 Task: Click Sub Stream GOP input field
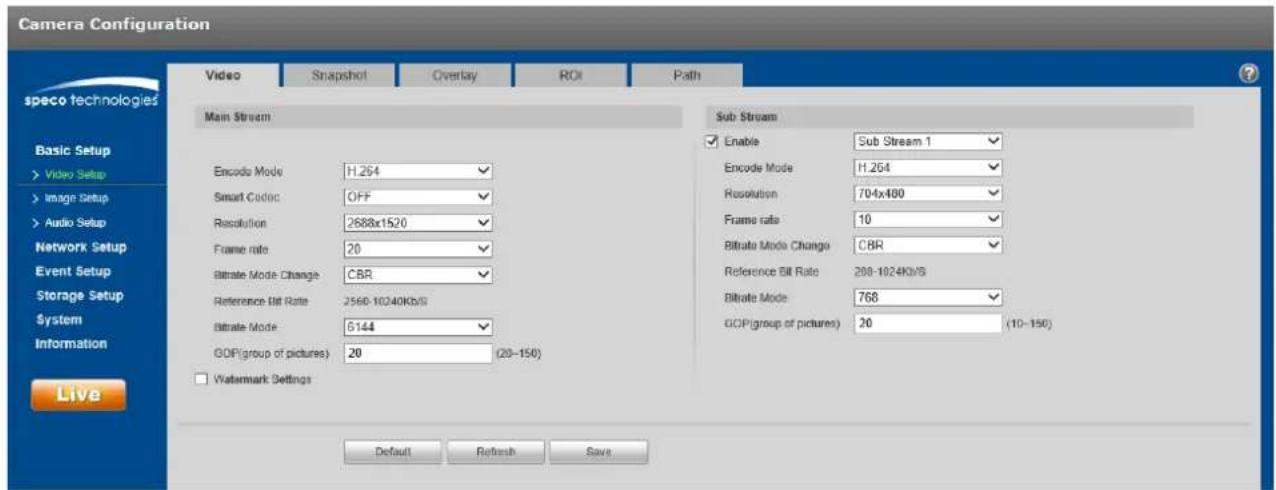pyautogui.click(x=927, y=324)
